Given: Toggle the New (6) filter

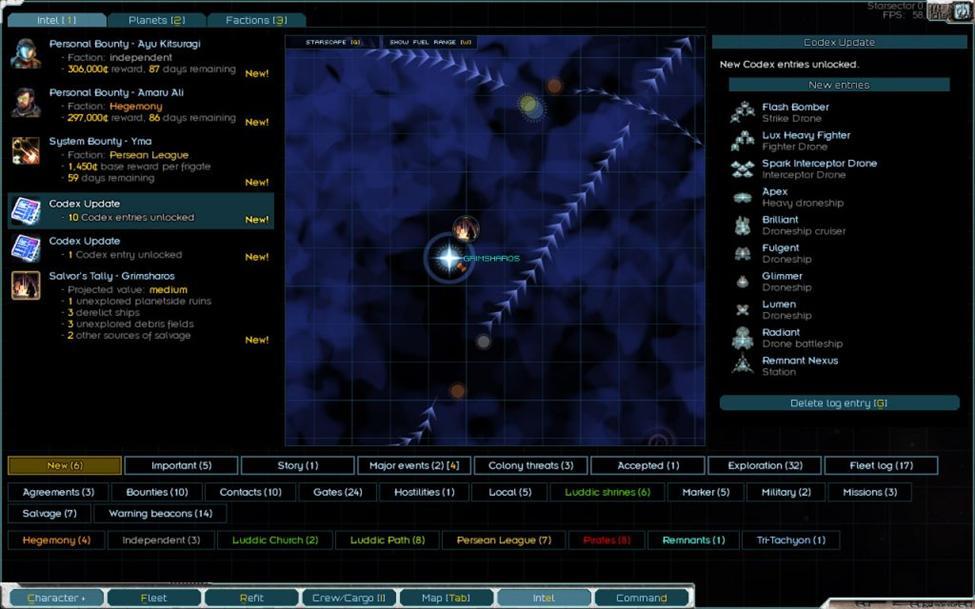Looking at the screenshot, I should tap(65, 466).
